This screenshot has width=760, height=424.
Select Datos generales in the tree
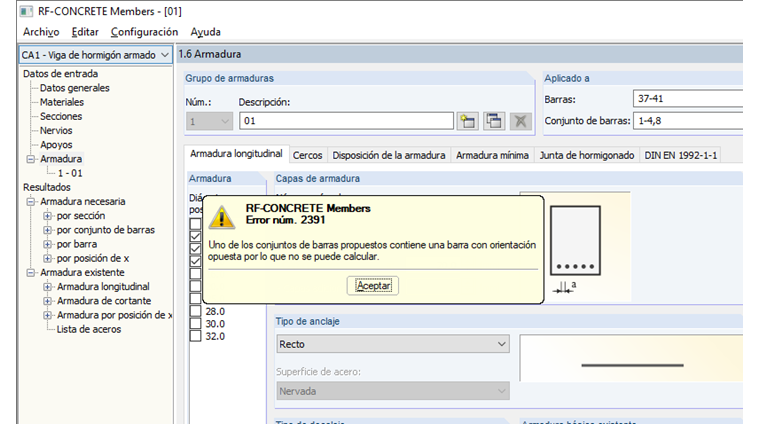pos(75,88)
